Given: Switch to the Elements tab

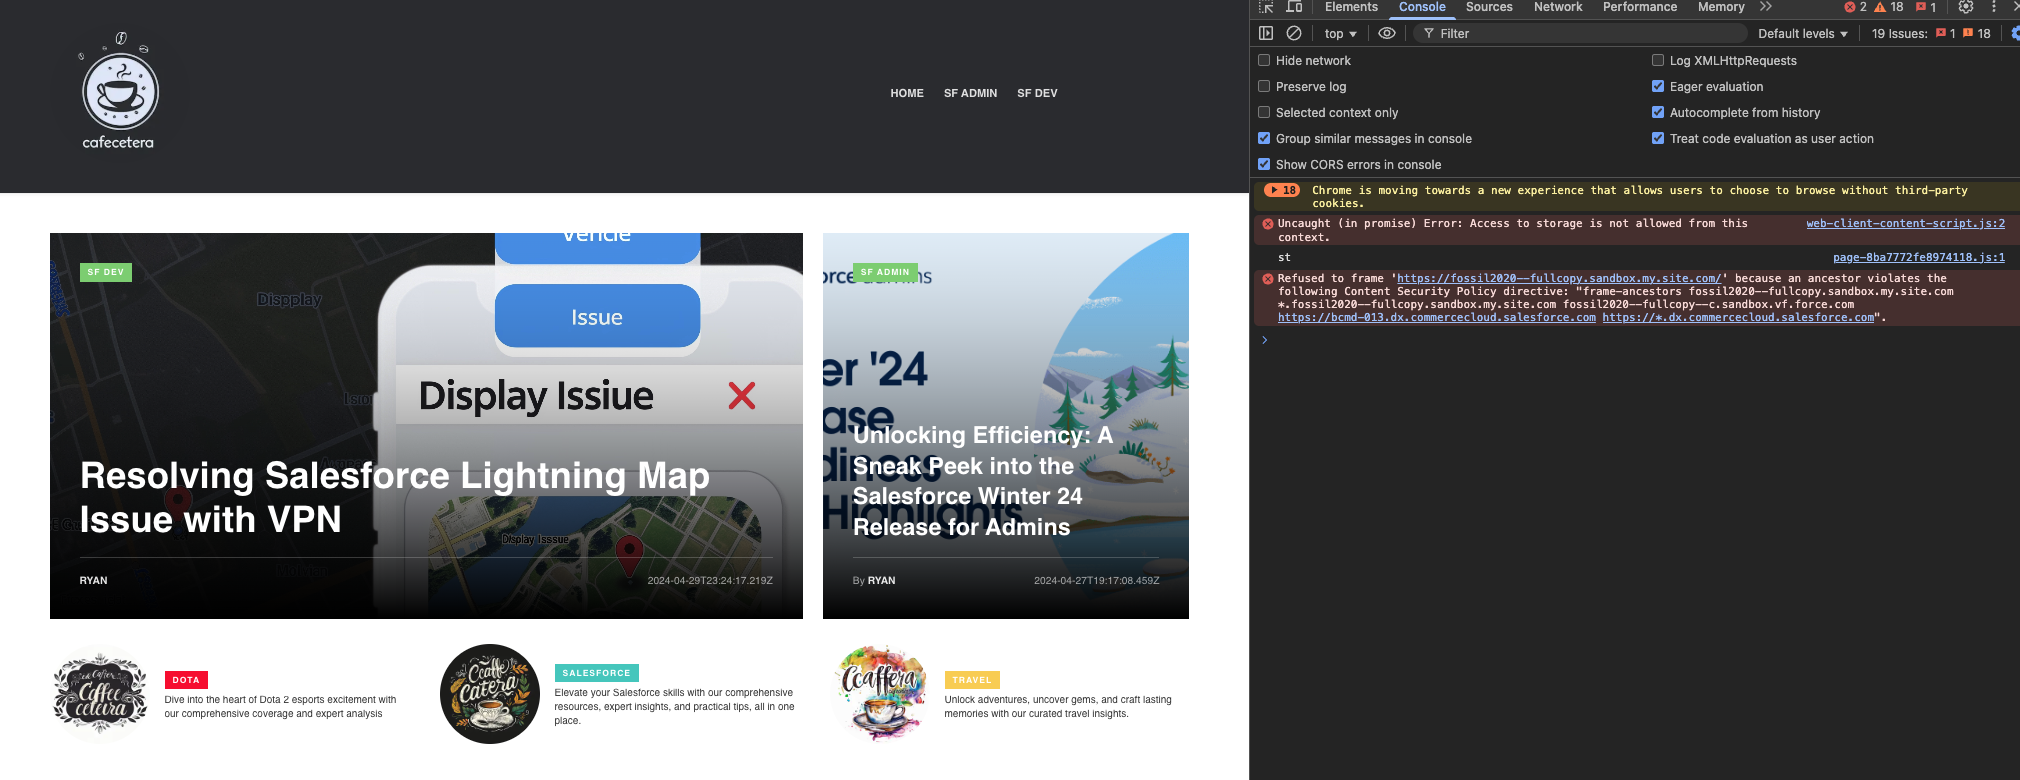Looking at the screenshot, I should (1351, 7).
